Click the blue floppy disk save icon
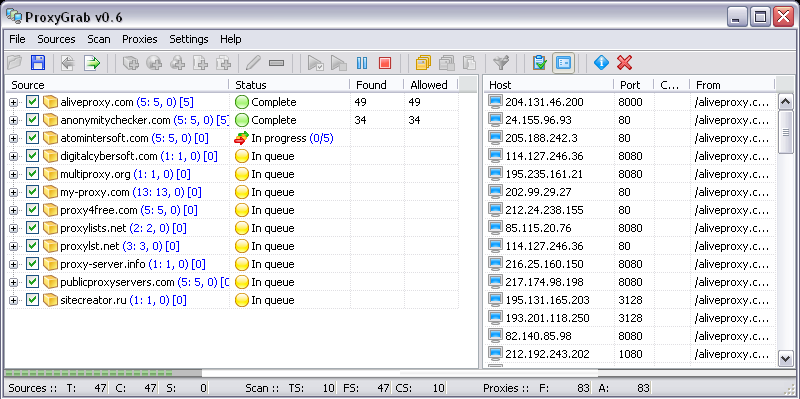This screenshot has width=800, height=399. 38,63
